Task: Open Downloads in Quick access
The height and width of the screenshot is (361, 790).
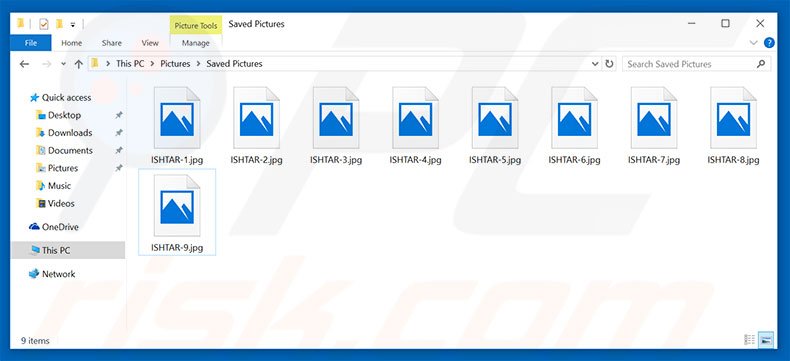Action: 70,133
